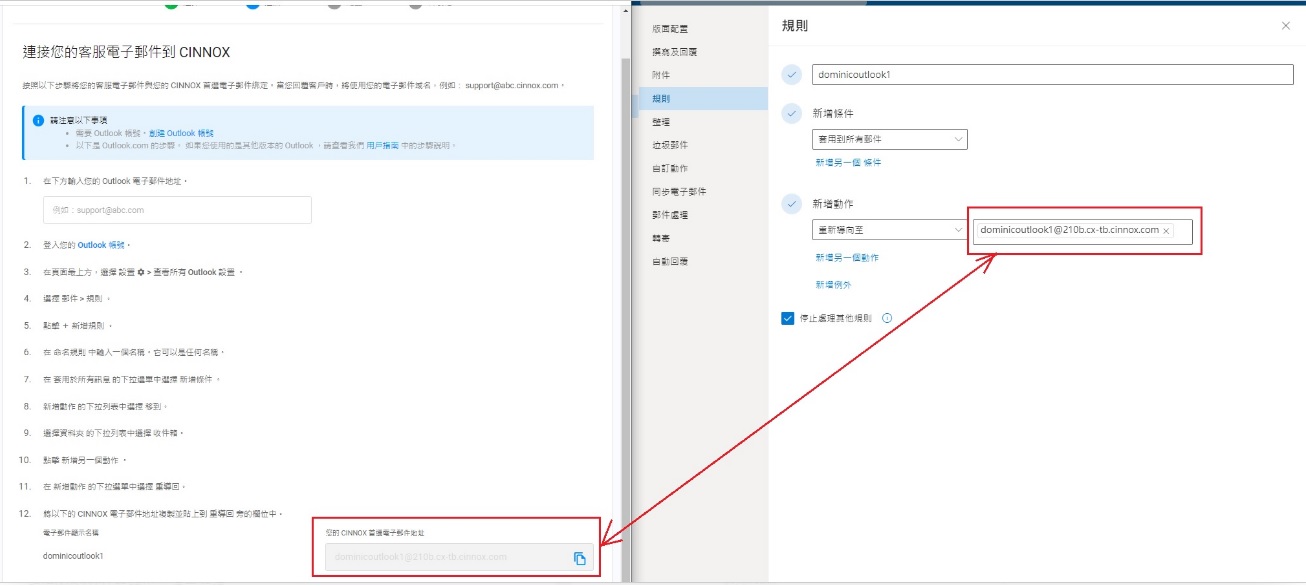1306x586 pixels.
Task: Go to 垃圾郵件 settings
Action: point(670,145)
